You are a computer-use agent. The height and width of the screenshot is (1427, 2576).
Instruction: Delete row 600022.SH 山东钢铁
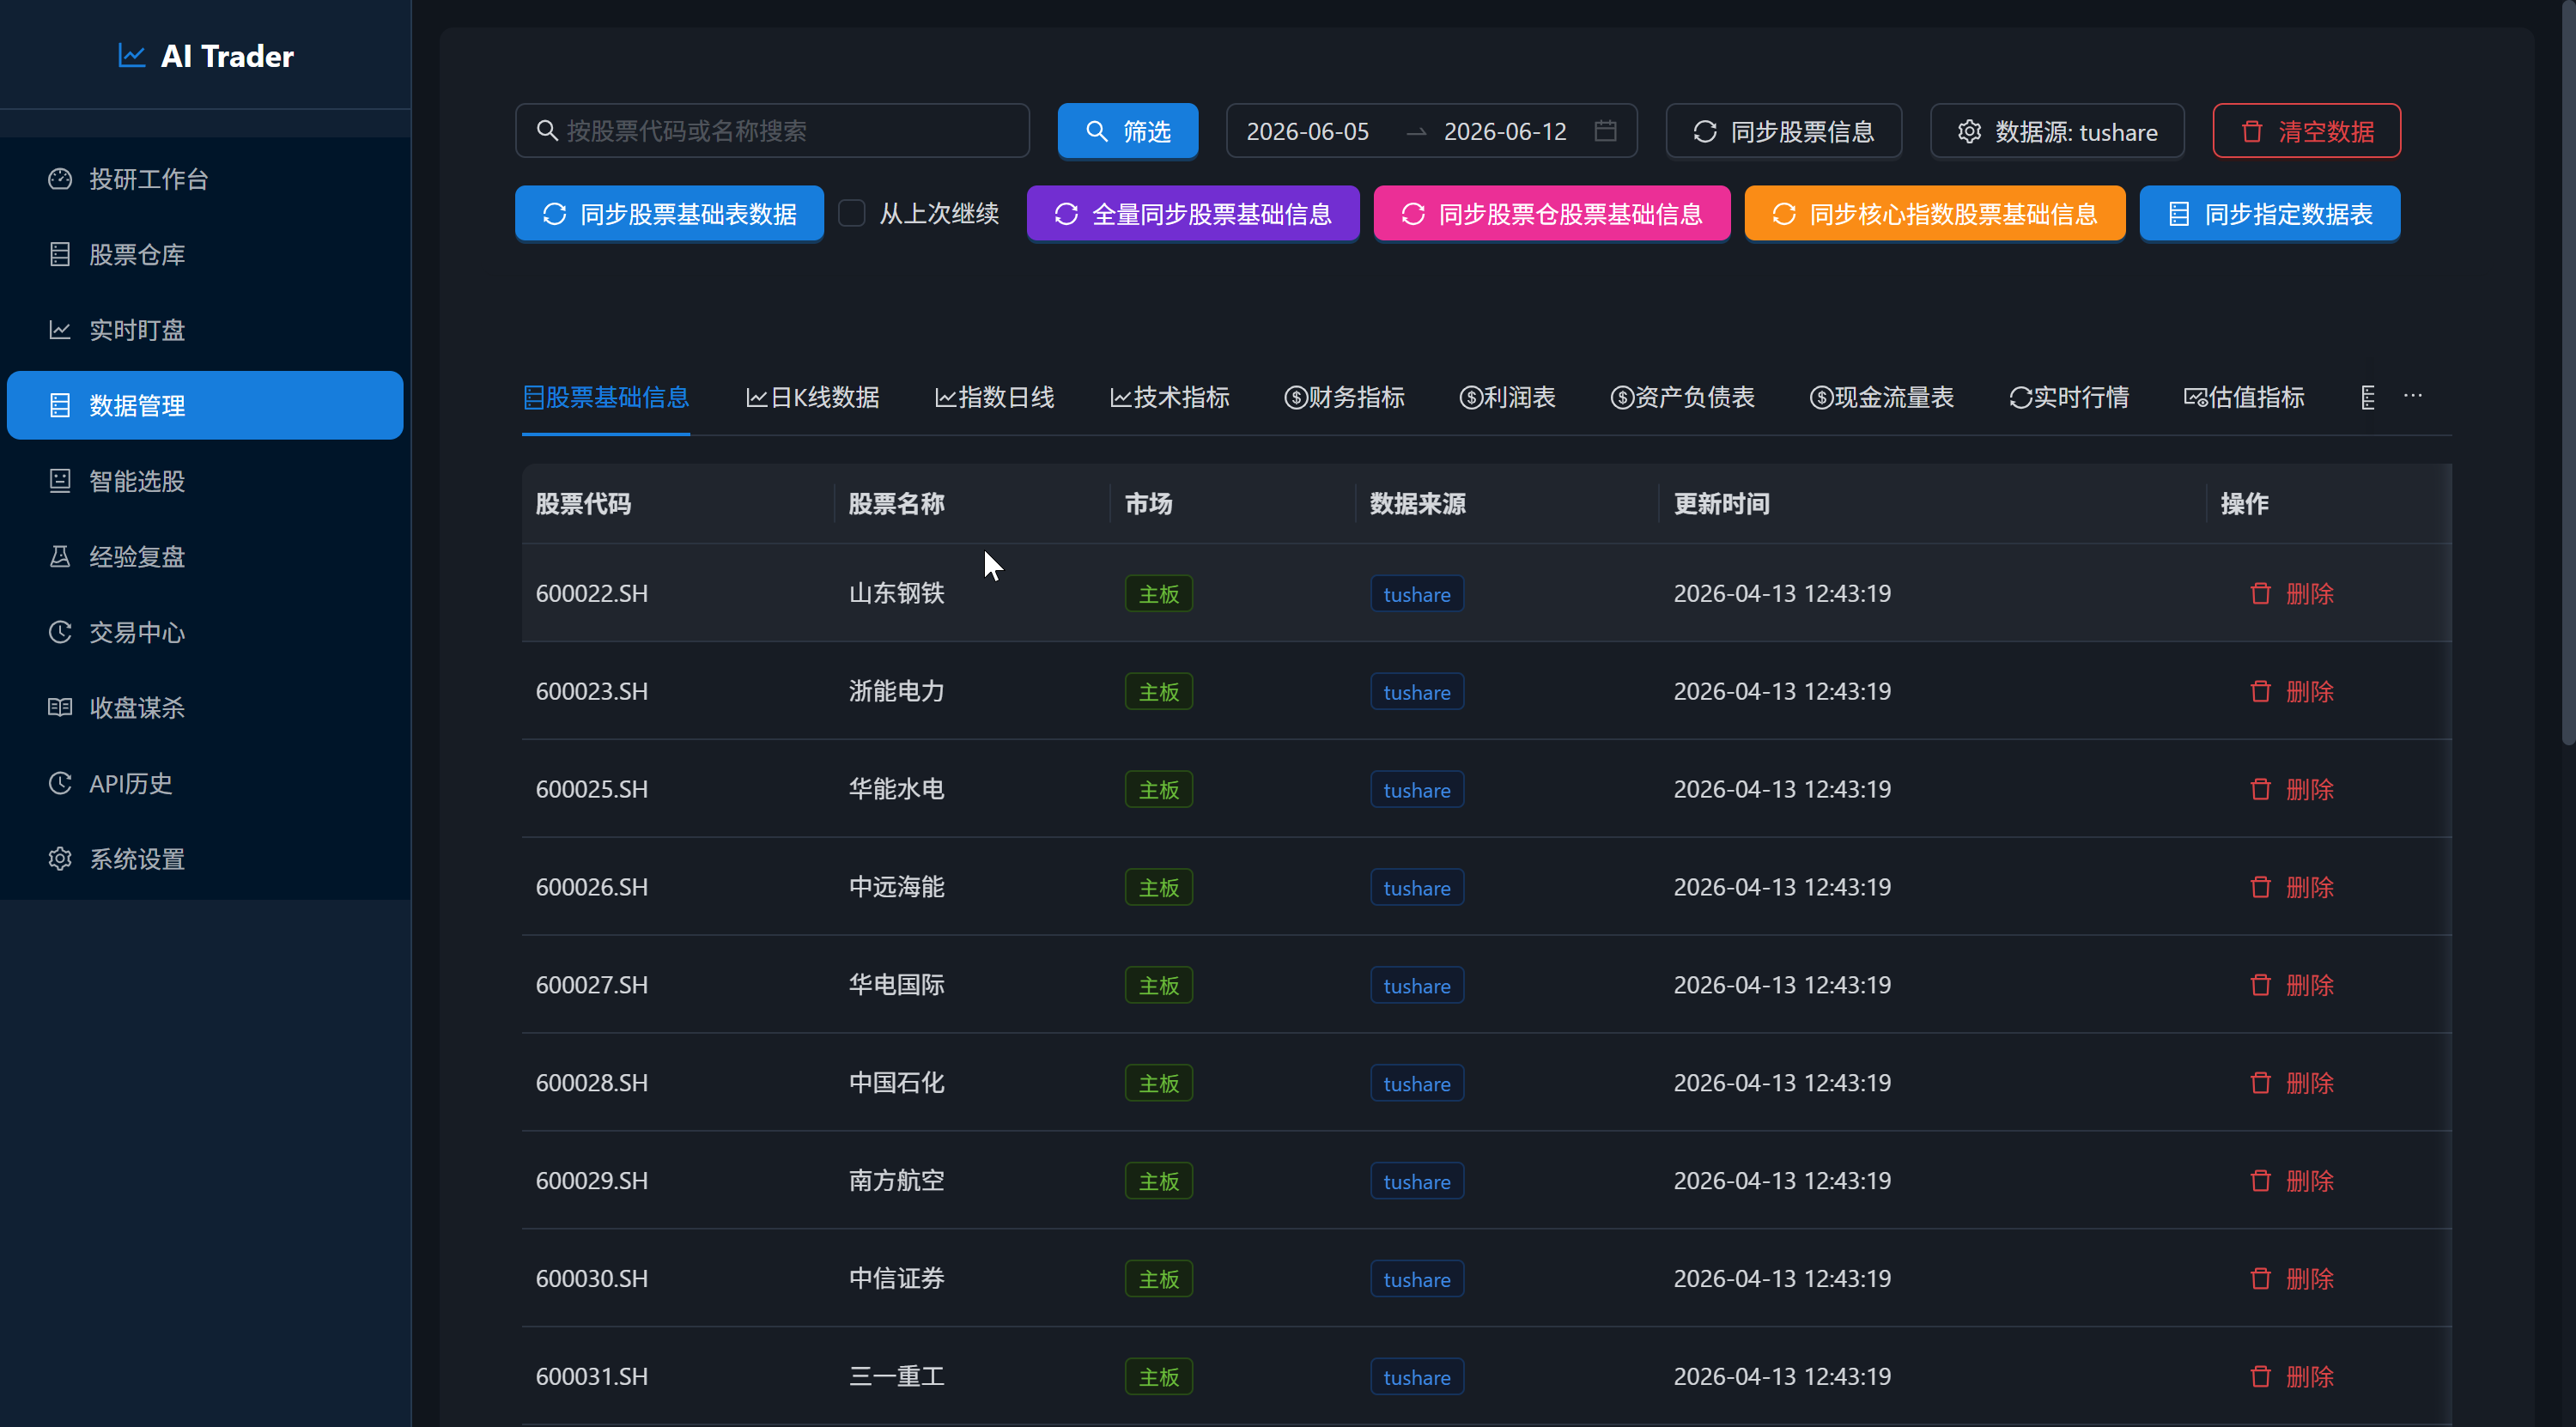click(2291, 593)
